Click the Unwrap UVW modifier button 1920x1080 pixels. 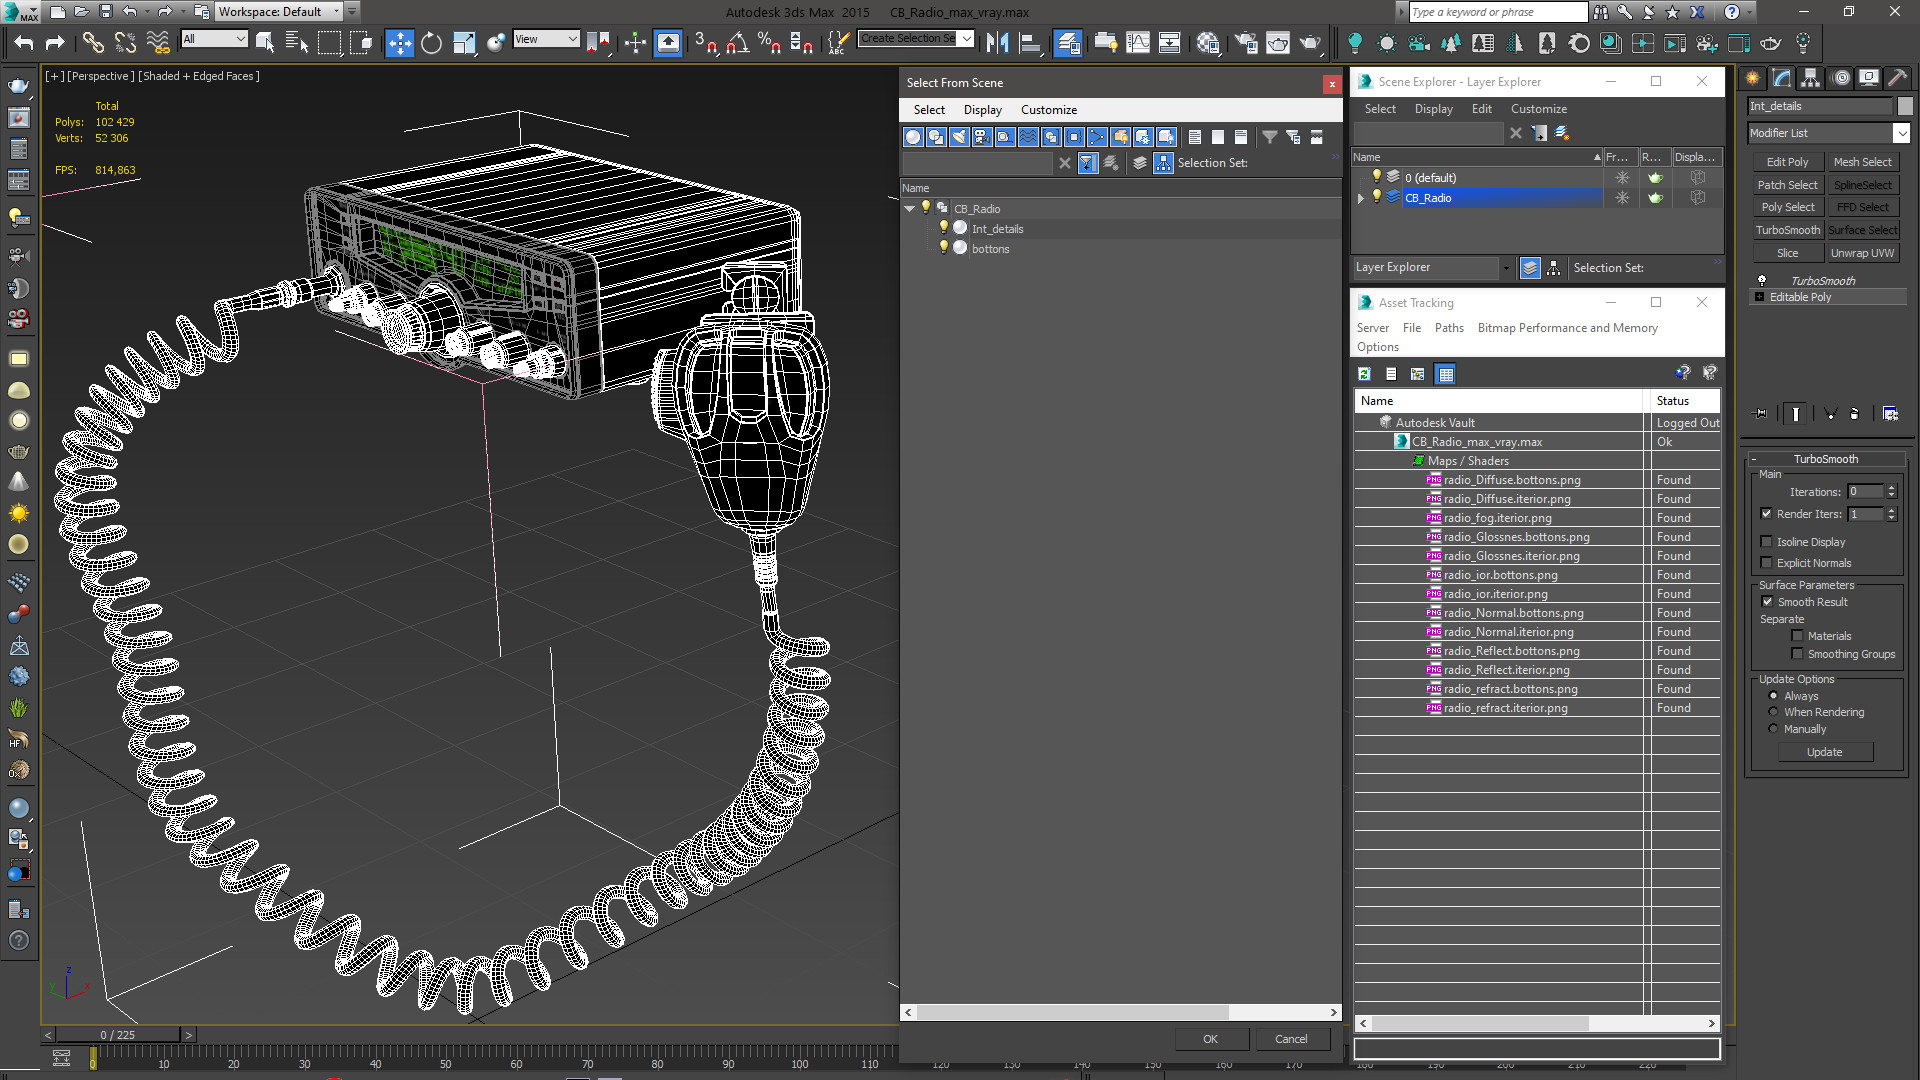click(x=1862, y=253)
